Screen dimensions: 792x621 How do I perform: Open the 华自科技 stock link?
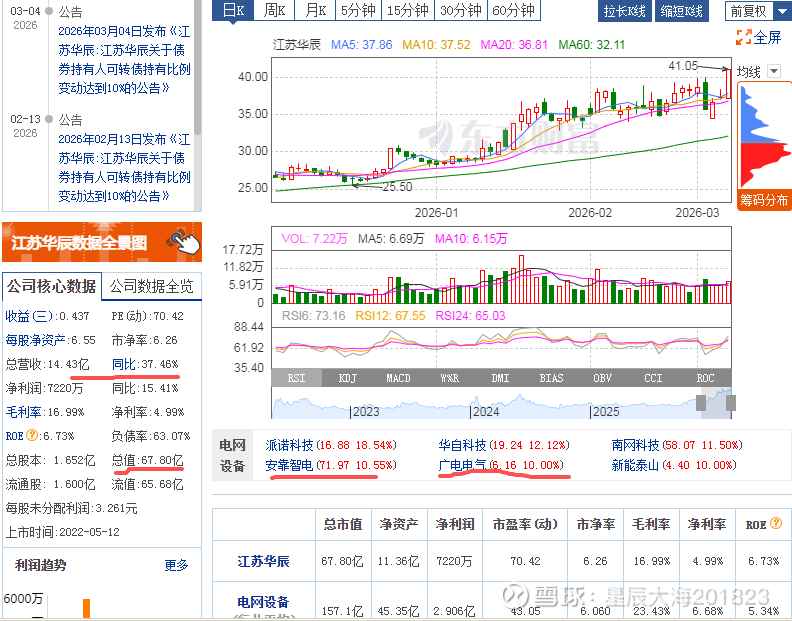click(462, 445)
